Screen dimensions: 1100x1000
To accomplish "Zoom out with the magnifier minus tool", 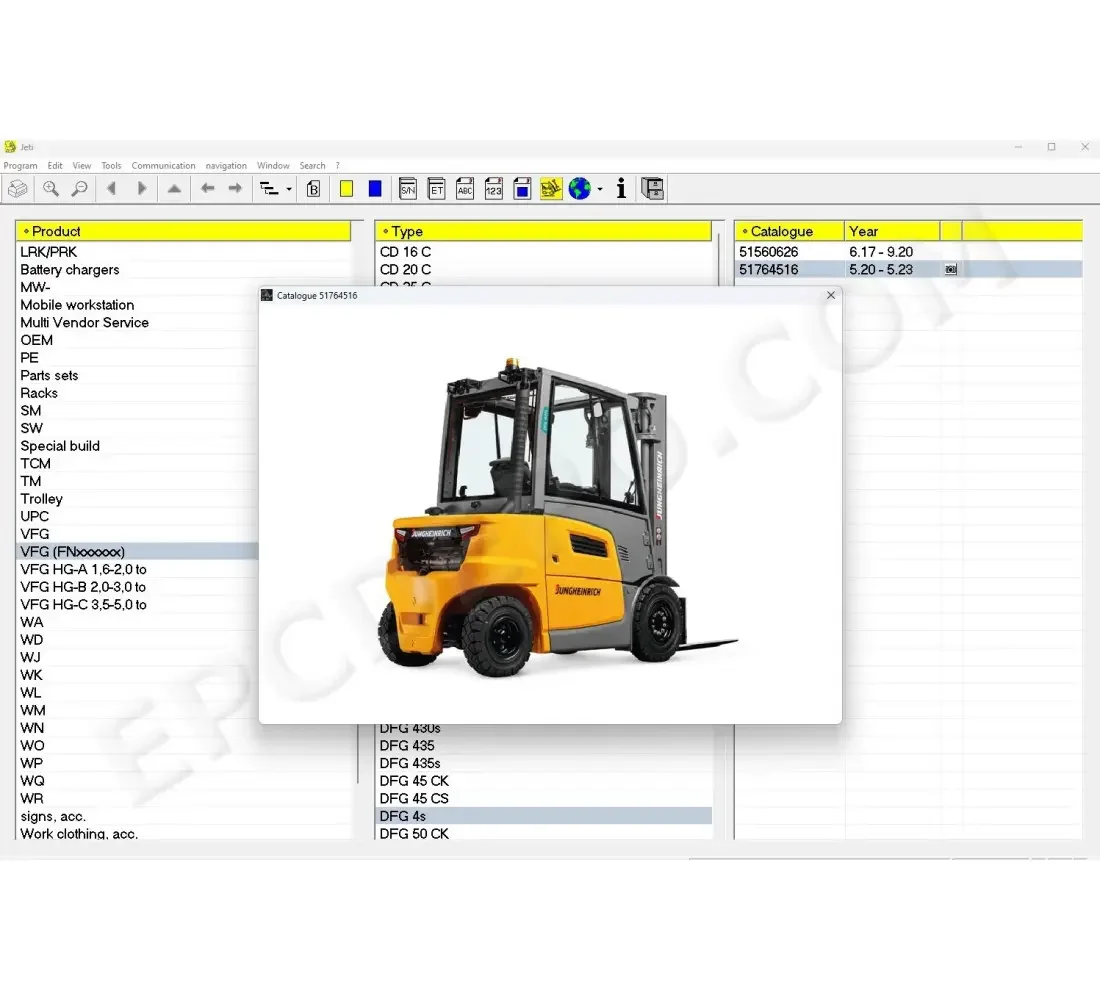I will (x=80, y=189).
